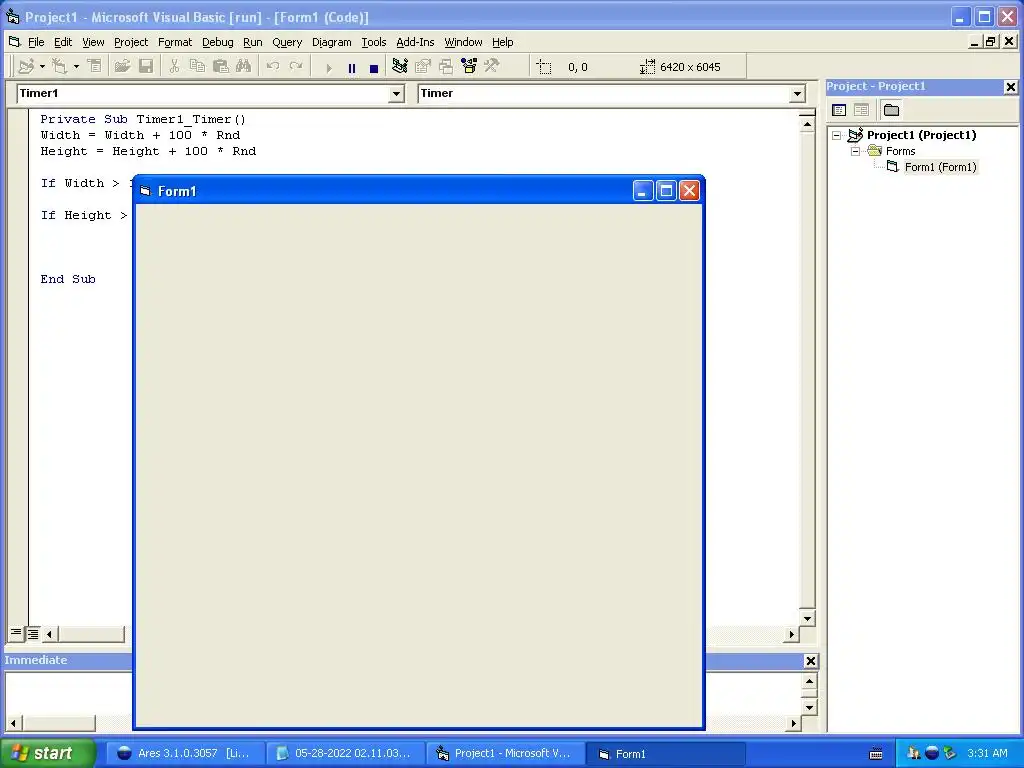Open the Edit menu
The height and width of the screenshot is (768, 1024).
(x=63, y=42)
